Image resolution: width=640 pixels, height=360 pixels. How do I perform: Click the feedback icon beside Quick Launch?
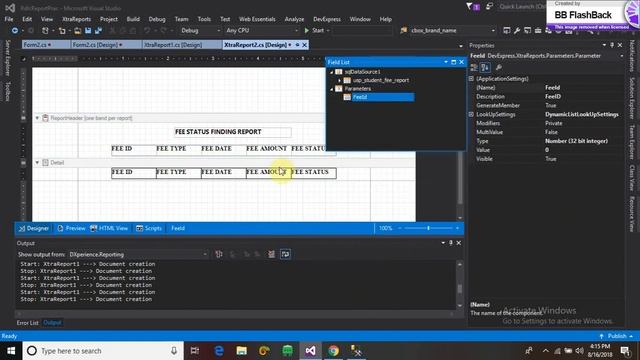(489, 7)
